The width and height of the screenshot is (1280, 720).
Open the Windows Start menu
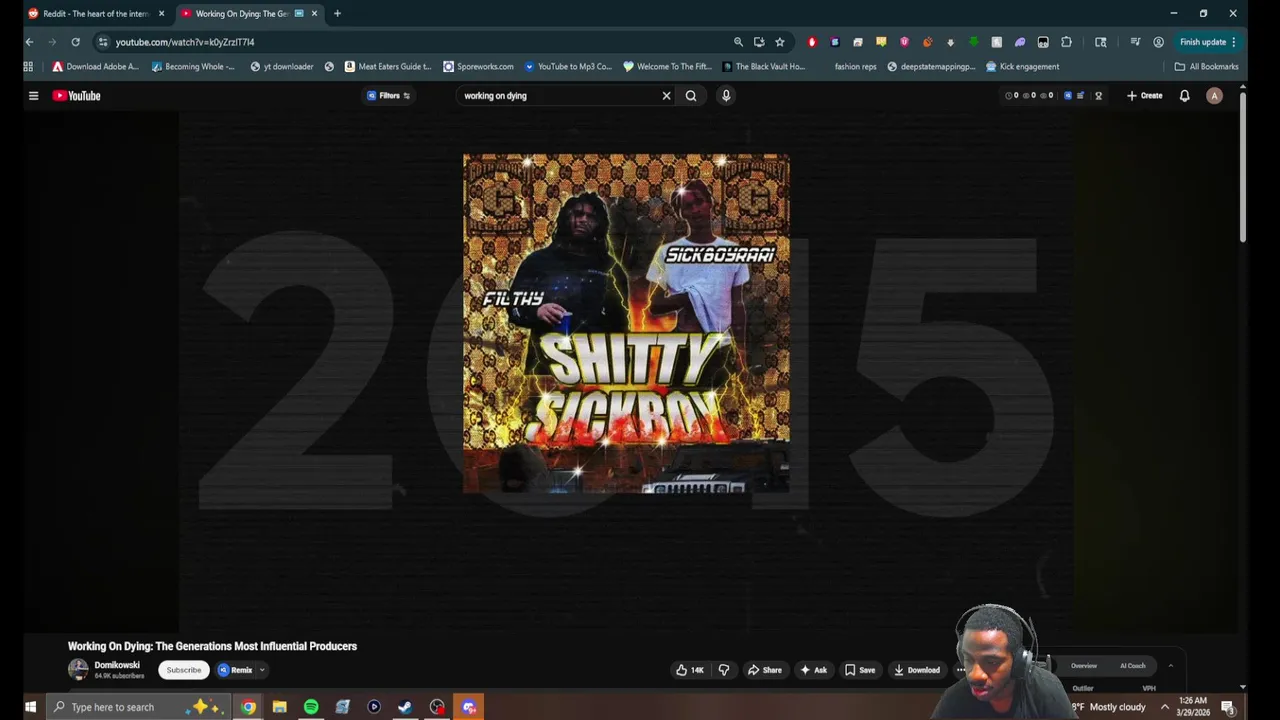[30, 707]
